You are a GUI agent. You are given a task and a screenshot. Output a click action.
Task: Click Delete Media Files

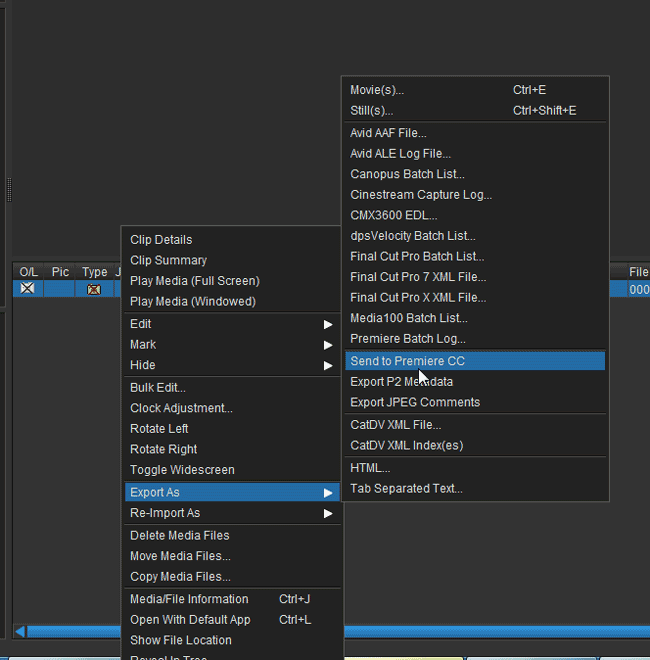pyautogui.click(x=179, y=535)
